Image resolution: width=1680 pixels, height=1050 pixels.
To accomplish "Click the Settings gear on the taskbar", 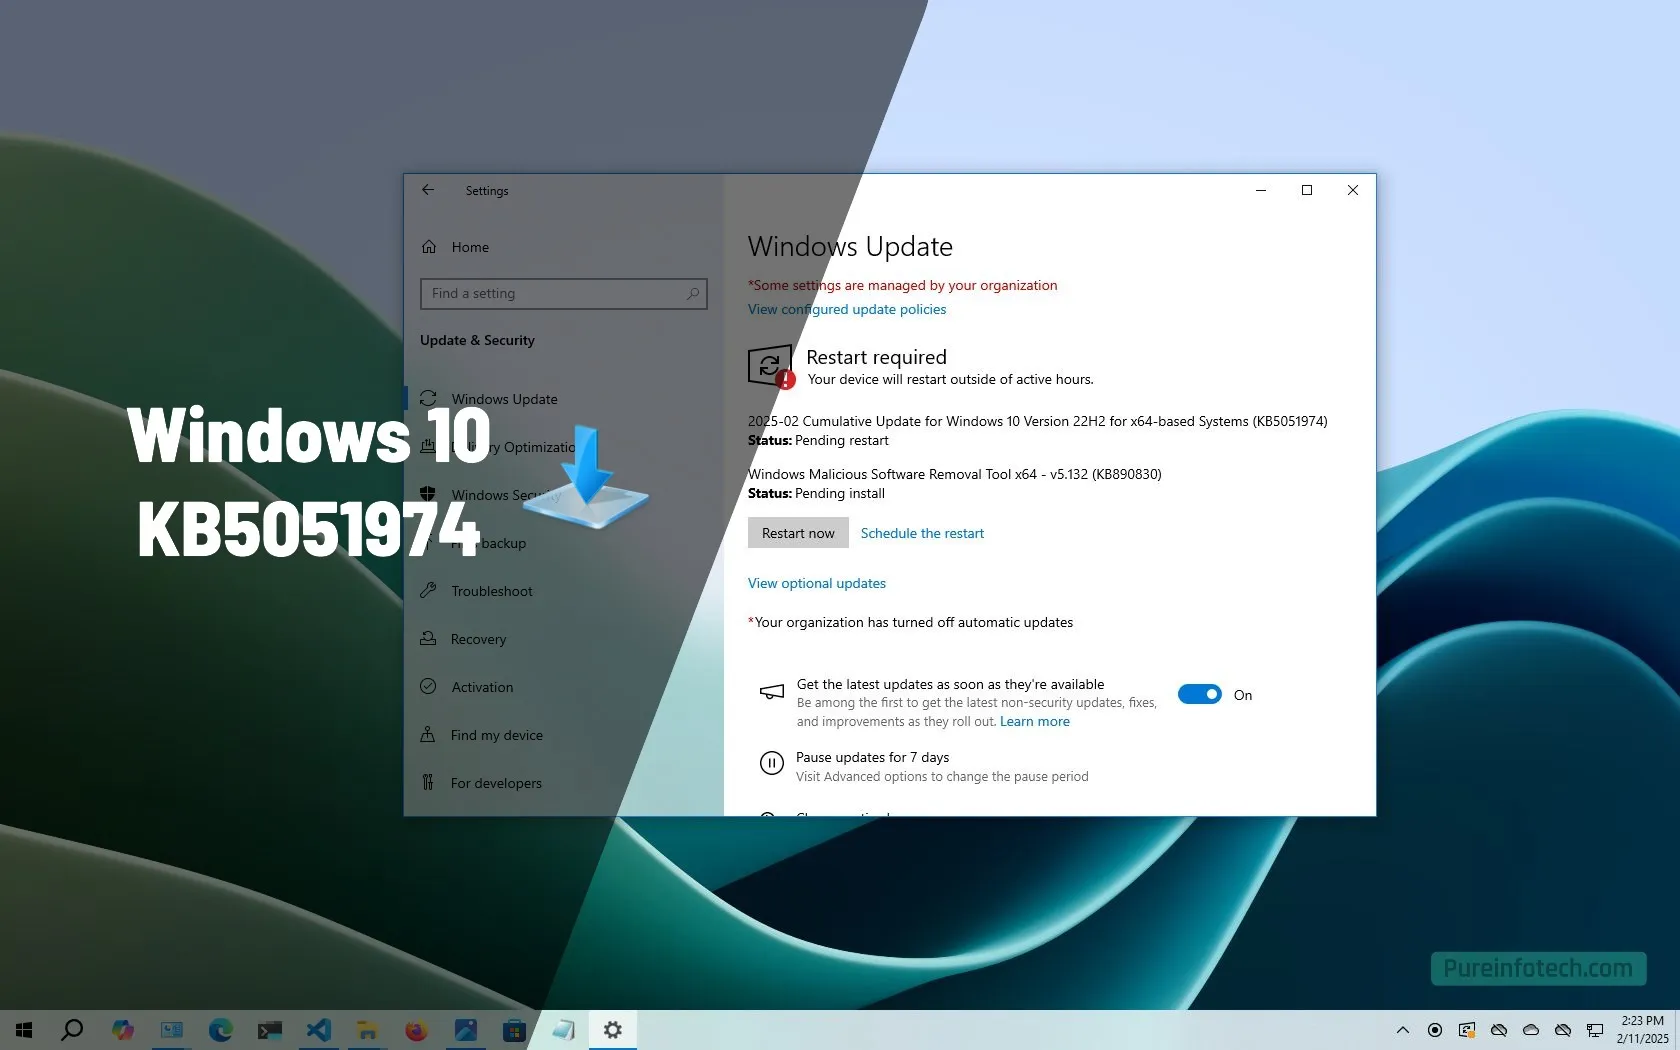I will pyautogui.click(x=613, y=1030).
